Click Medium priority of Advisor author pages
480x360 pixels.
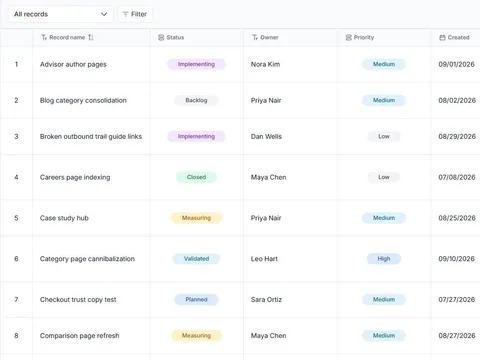[384, 64]
